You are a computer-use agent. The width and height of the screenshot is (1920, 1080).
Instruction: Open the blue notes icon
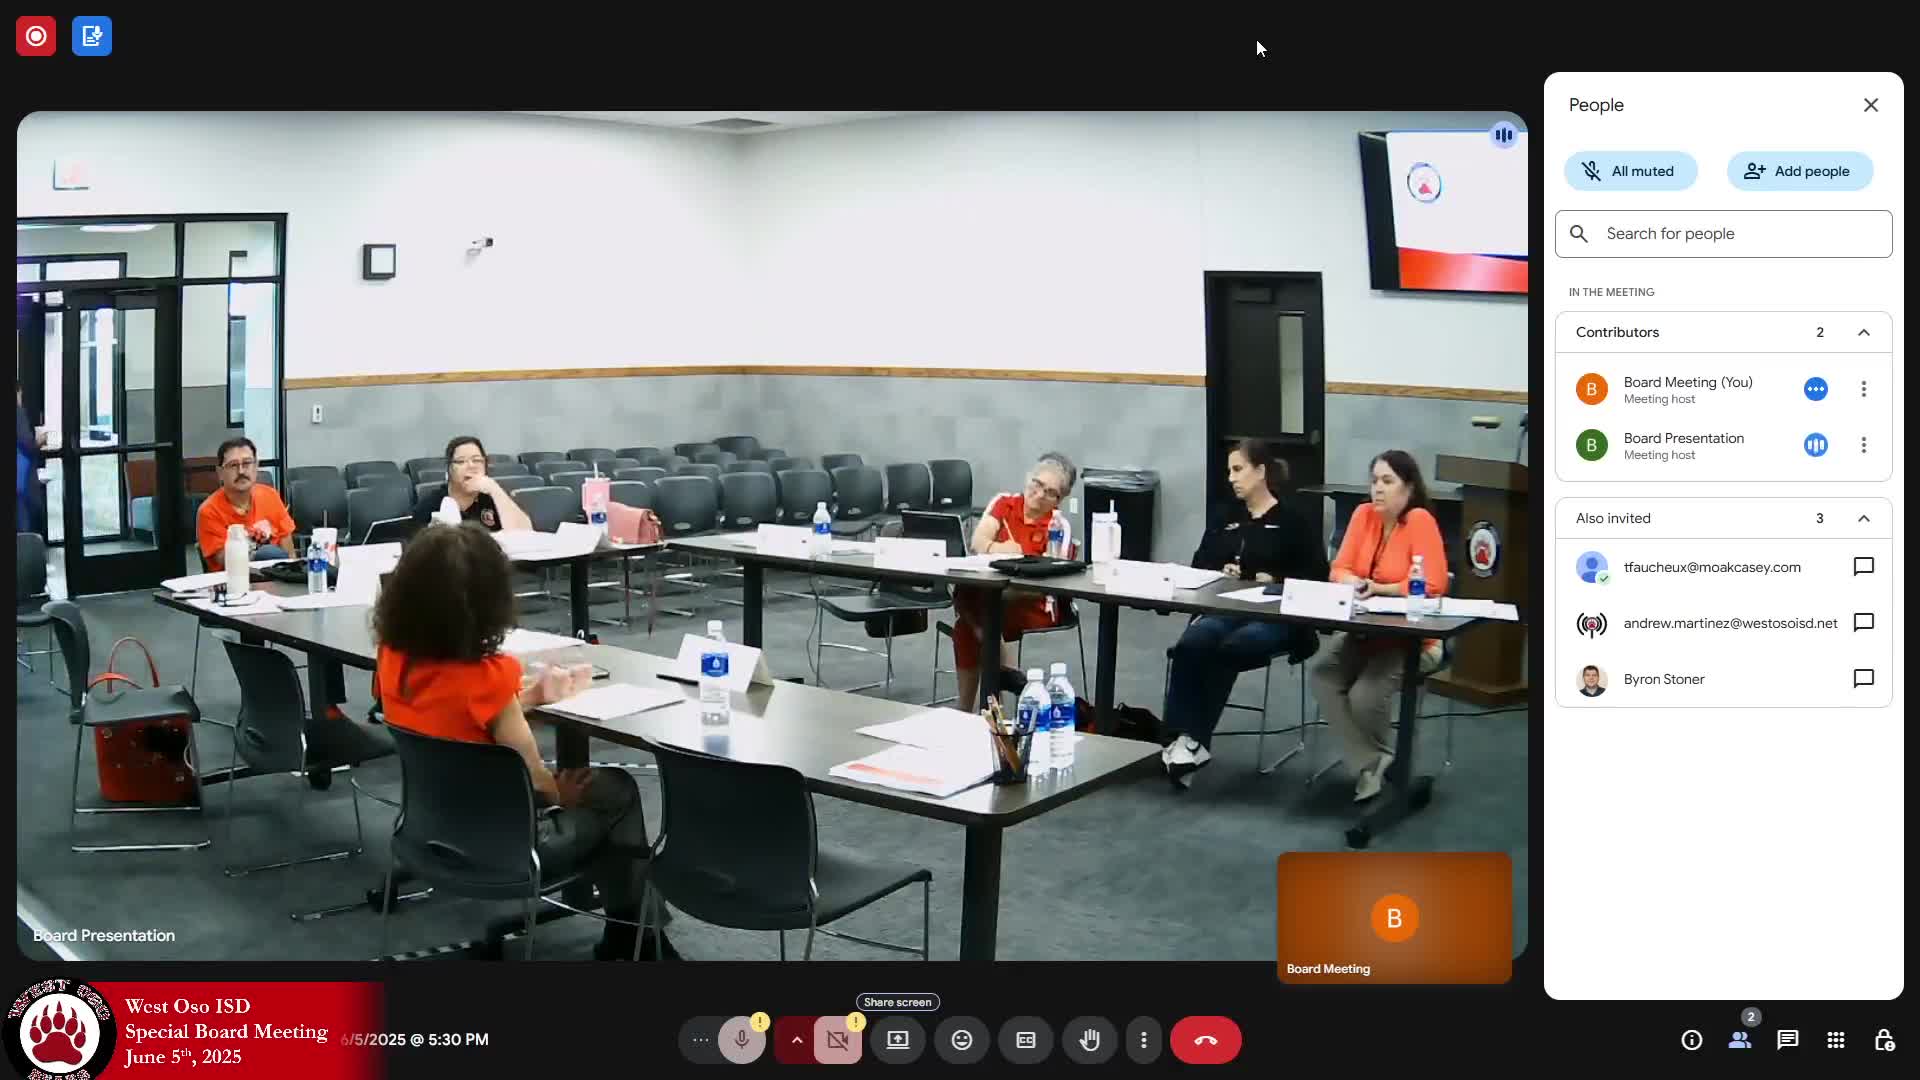(x=92, y=36)
